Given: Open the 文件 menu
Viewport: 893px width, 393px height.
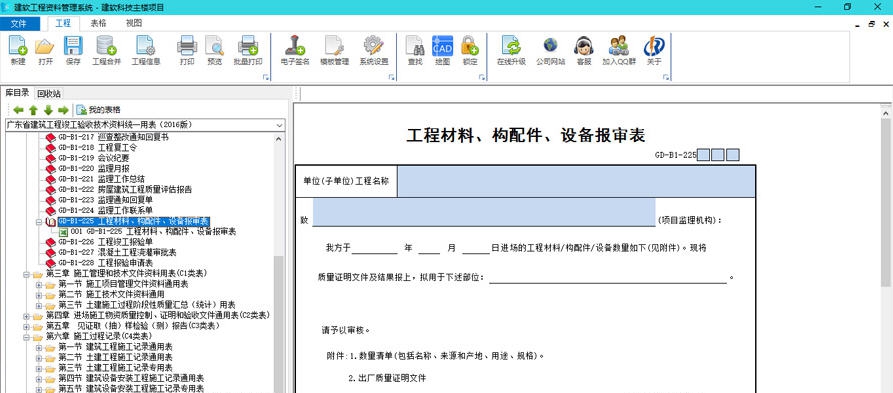Looking at the screenshot, I should click(x=19, y=23).
